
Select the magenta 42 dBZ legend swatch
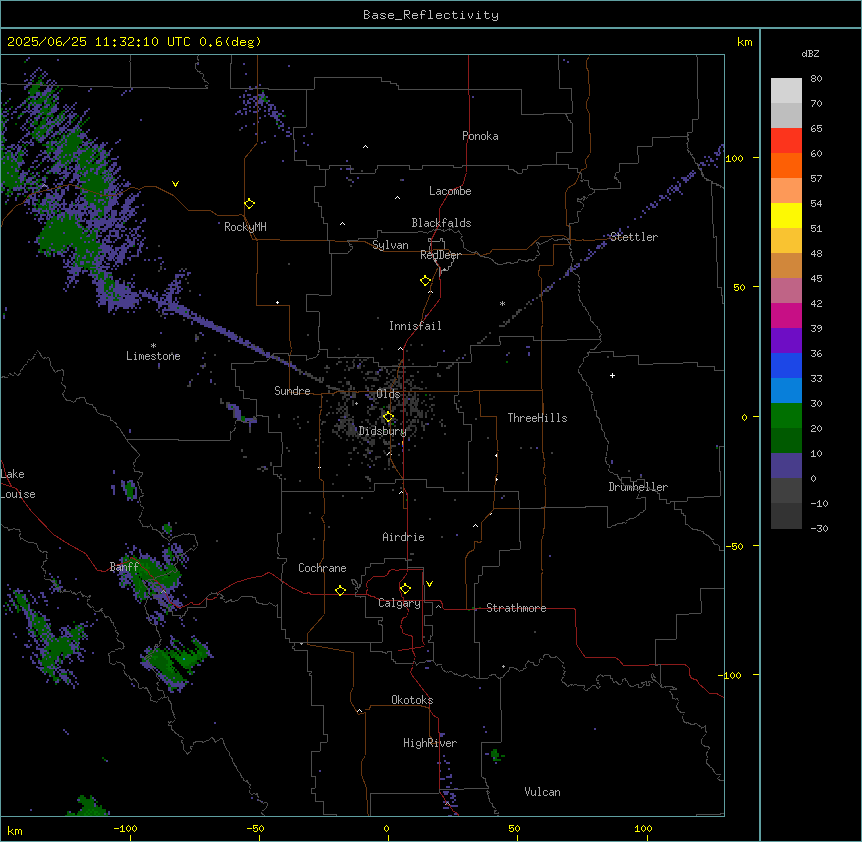pyautogui.click(x=786, y=315)
